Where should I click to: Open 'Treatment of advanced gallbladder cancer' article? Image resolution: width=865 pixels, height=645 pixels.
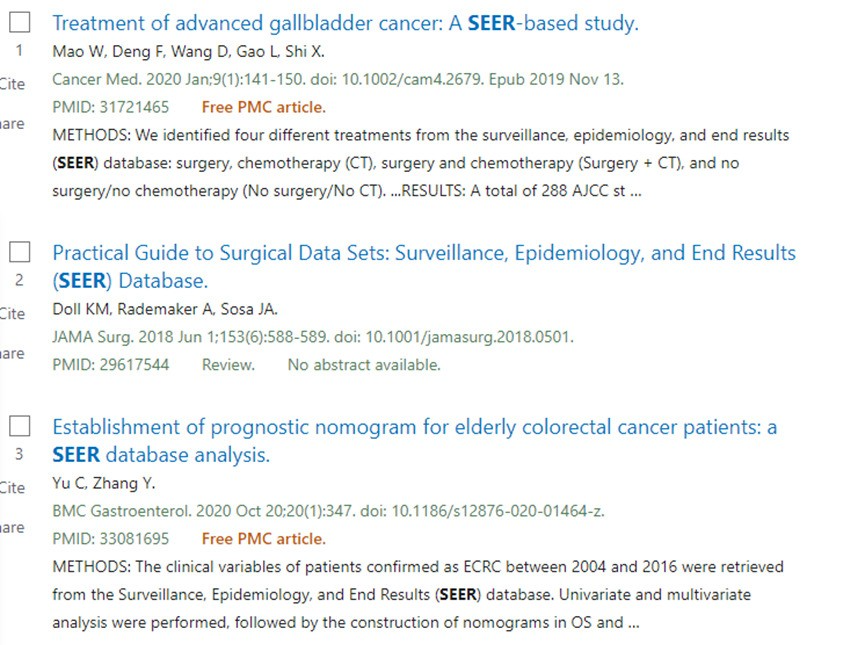pos(345,23)
